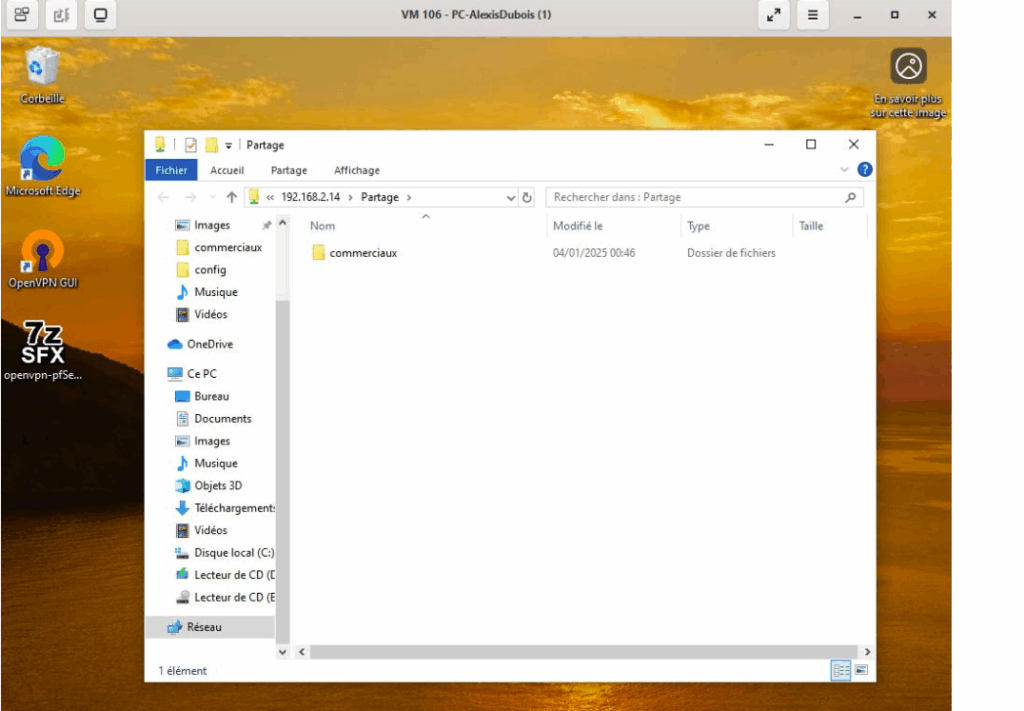The width and height of the screenshot is (1024, 711).
Task: Refresh the Partage folder view
Action: pyautogui.click(x=527, y=197)
